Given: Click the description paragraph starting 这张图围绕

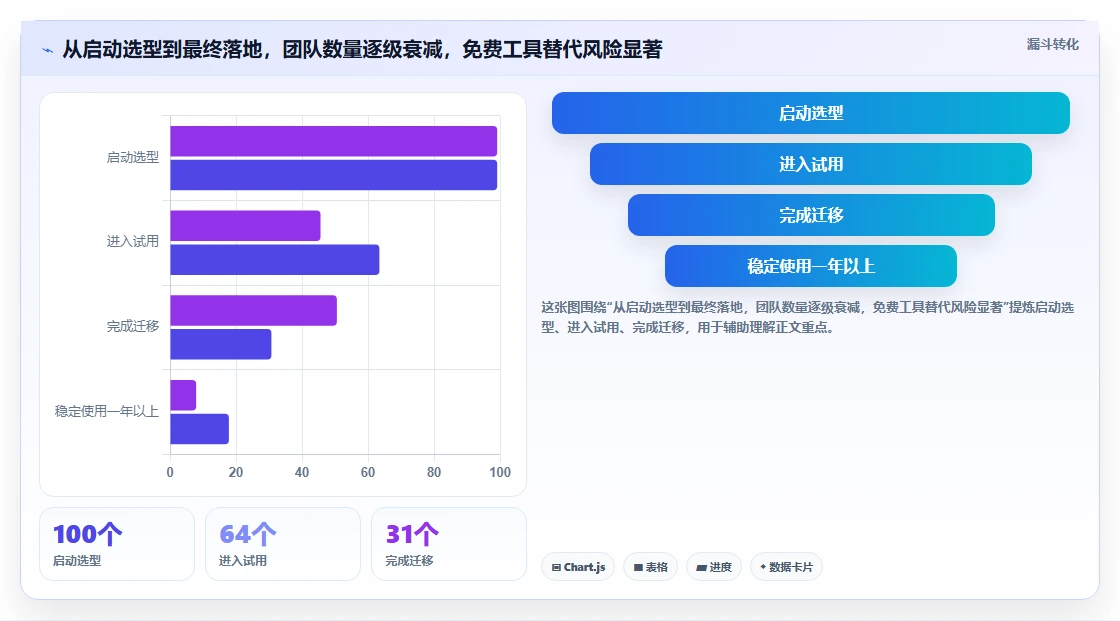Looking at the screenshot, I should point(807,317).
